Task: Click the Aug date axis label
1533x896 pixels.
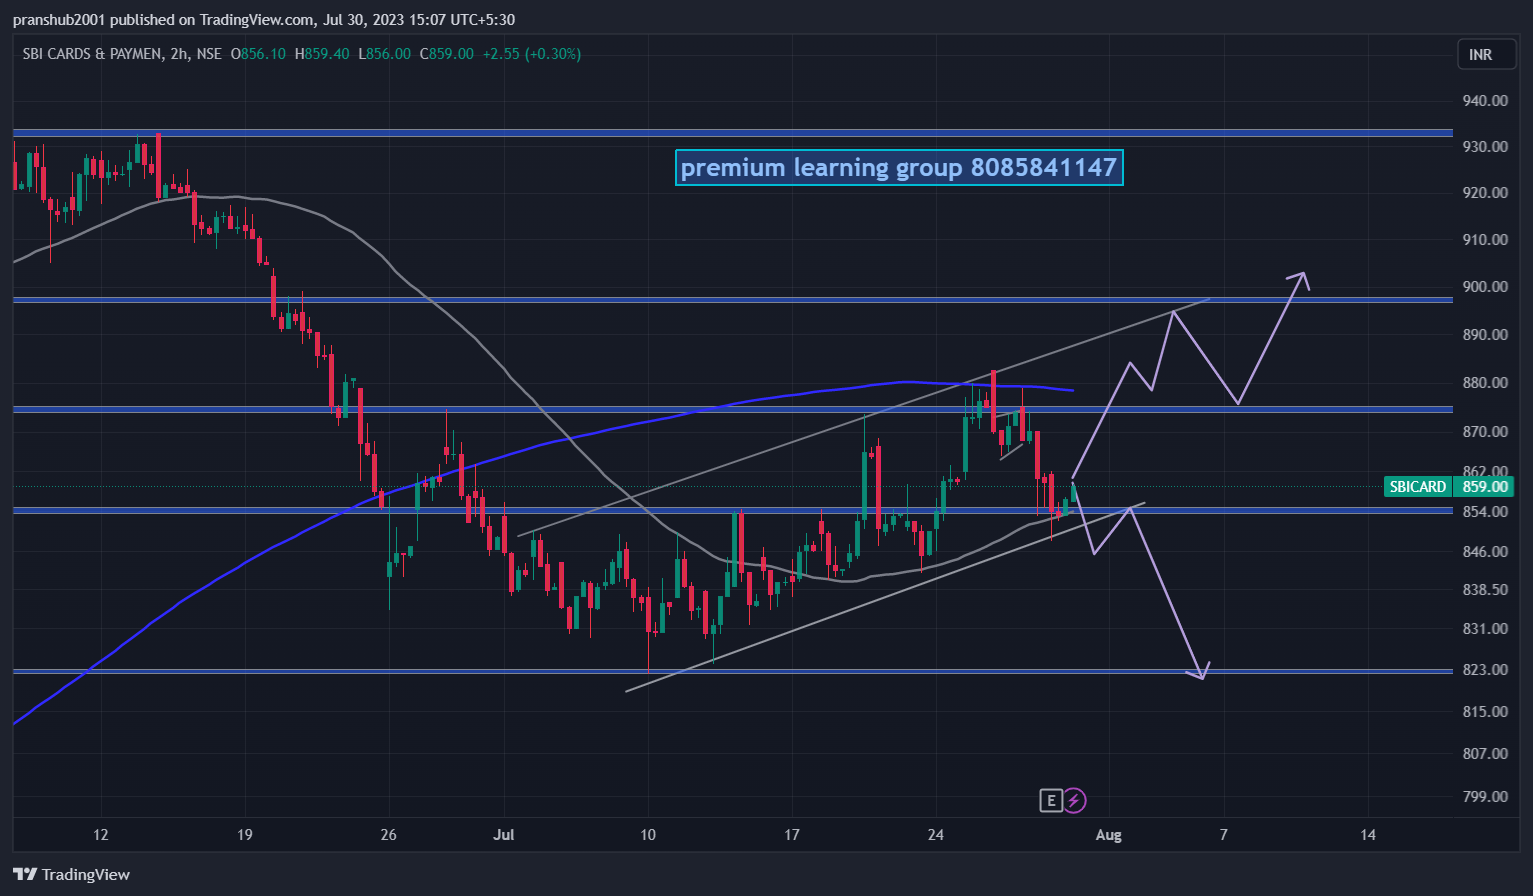Action: point(1108,834)
